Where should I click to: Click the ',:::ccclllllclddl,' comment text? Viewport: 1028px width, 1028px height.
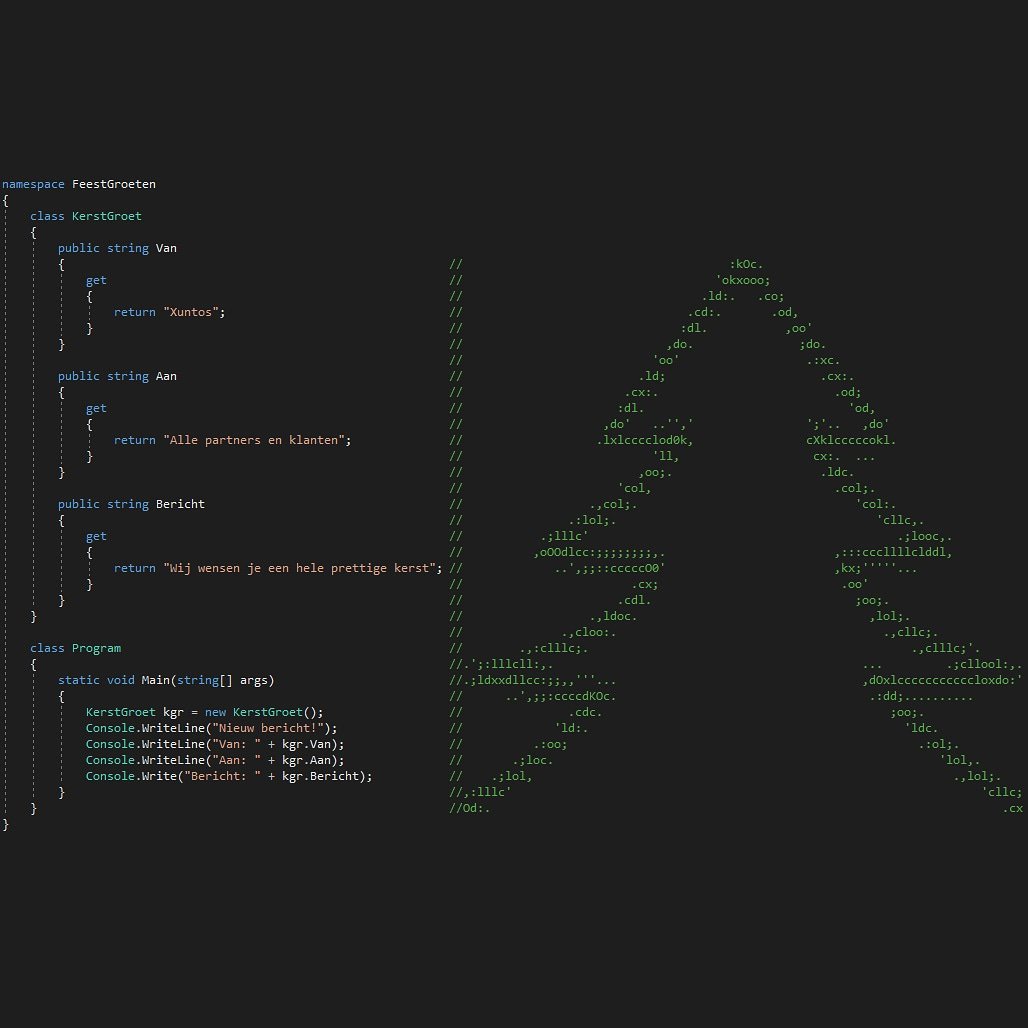point(893,553)
